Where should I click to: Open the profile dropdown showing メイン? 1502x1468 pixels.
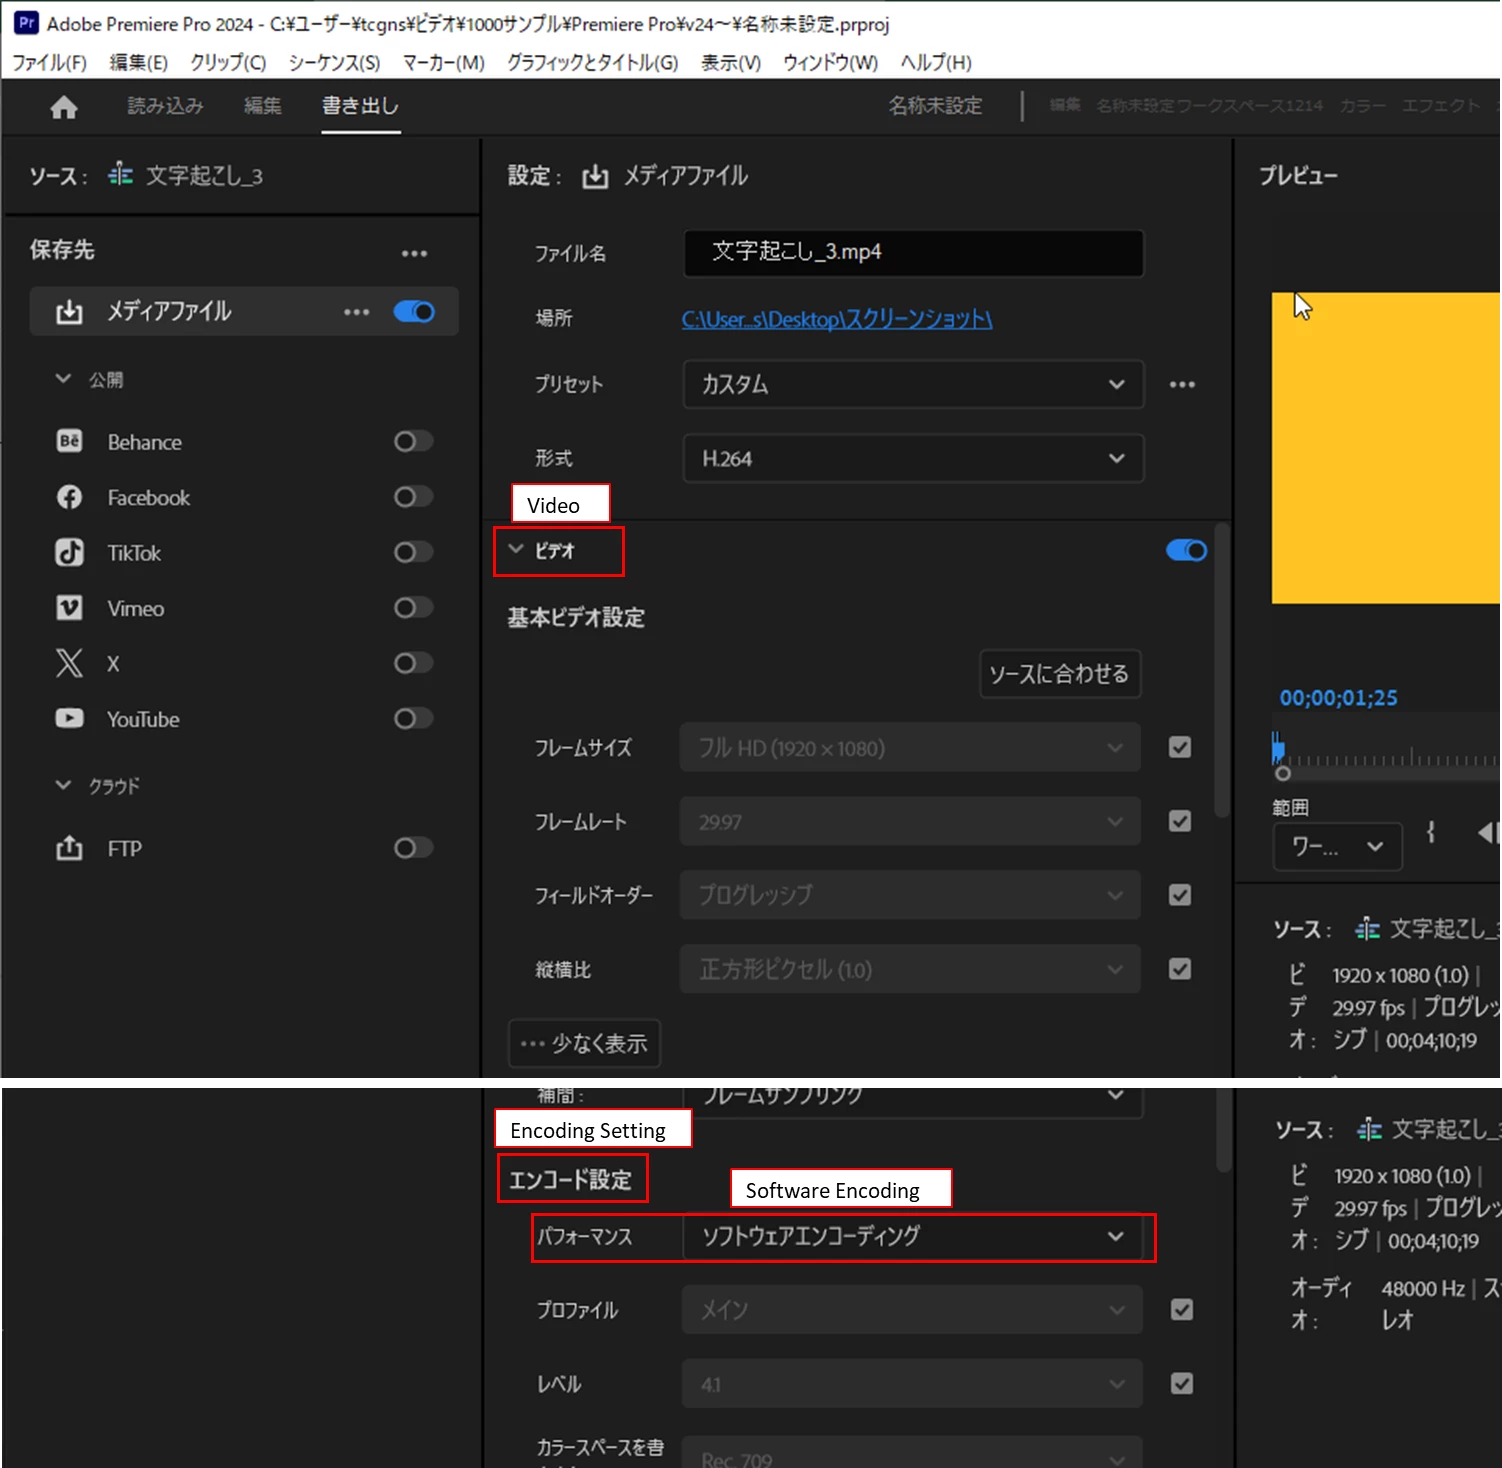click(x=912, y=1310)
